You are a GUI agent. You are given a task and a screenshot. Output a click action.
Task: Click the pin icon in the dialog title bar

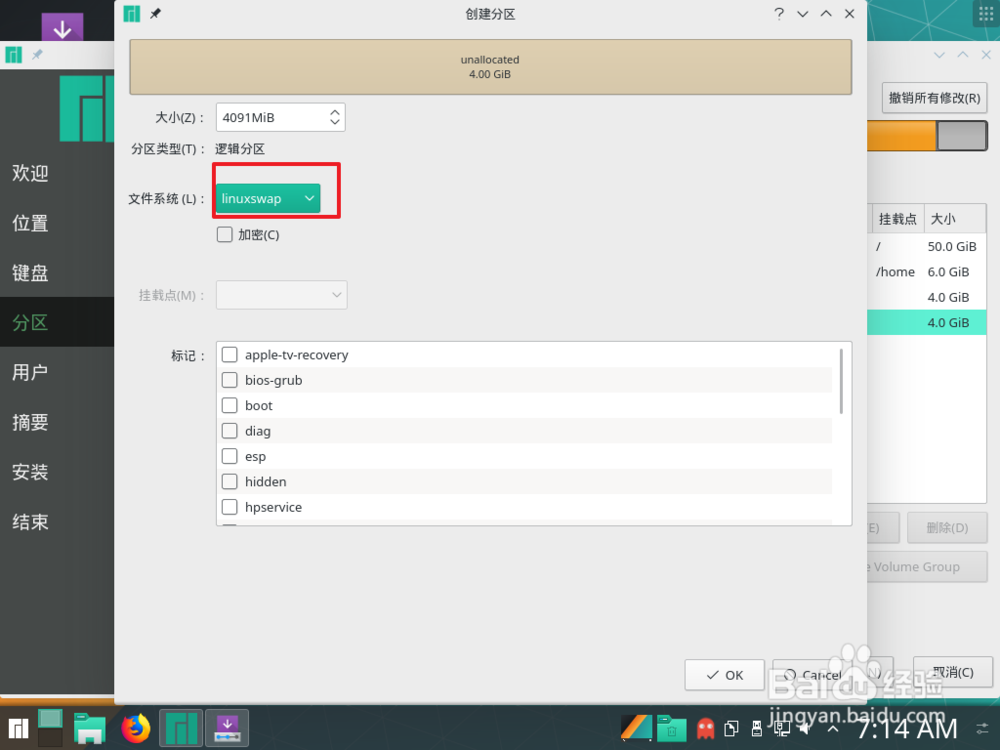[155, 13]
